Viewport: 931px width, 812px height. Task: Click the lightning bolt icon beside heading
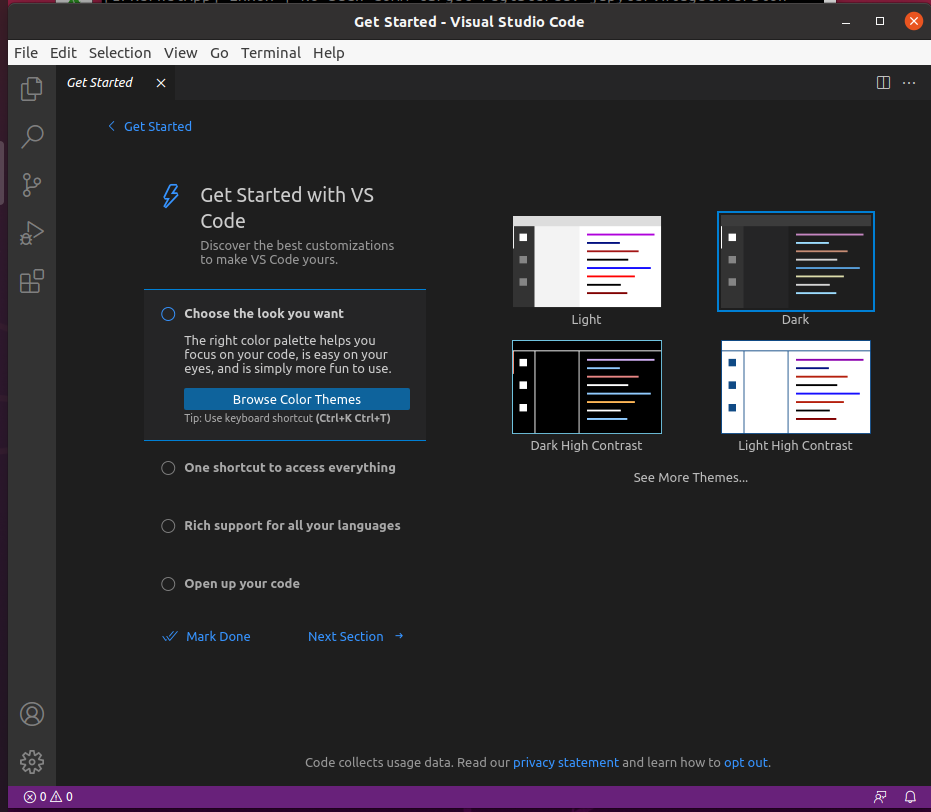pyautogui.click(x=171, y=196)
